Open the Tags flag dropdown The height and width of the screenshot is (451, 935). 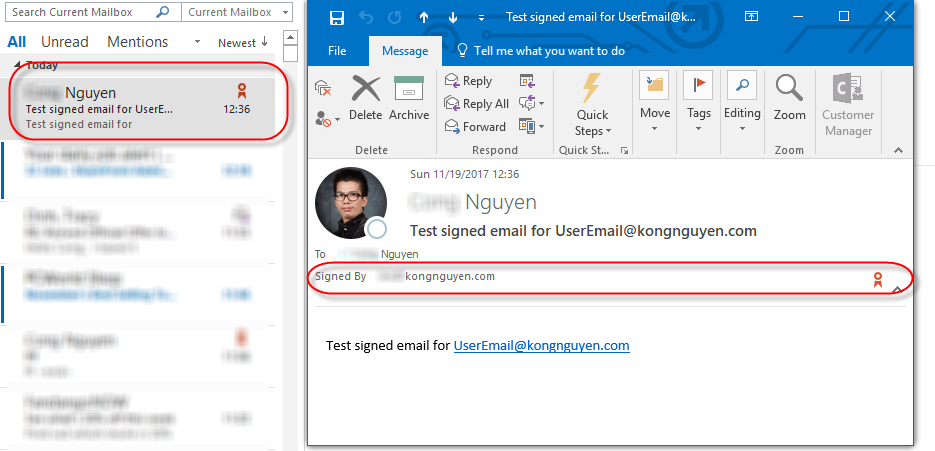pyautogui.click(x=698, y=103)
